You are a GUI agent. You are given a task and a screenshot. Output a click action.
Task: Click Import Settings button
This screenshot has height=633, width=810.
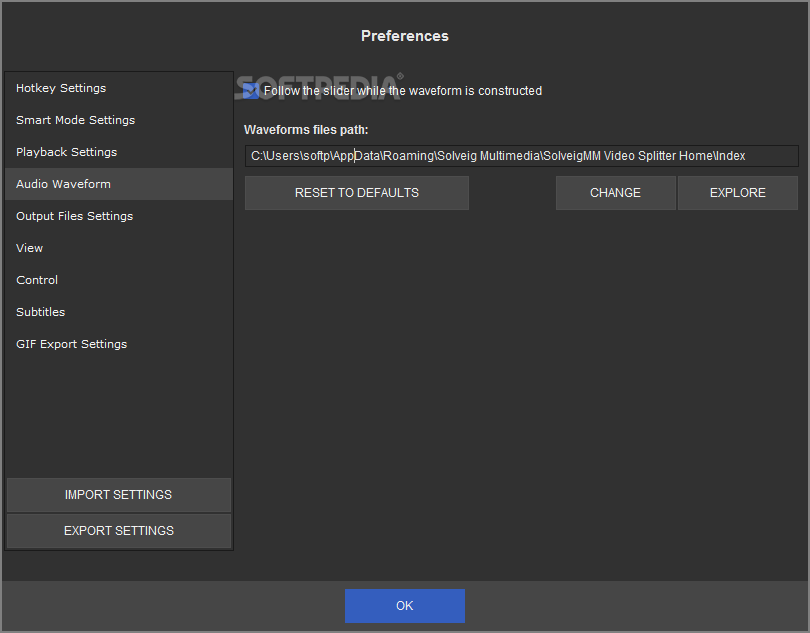point(119,495)
